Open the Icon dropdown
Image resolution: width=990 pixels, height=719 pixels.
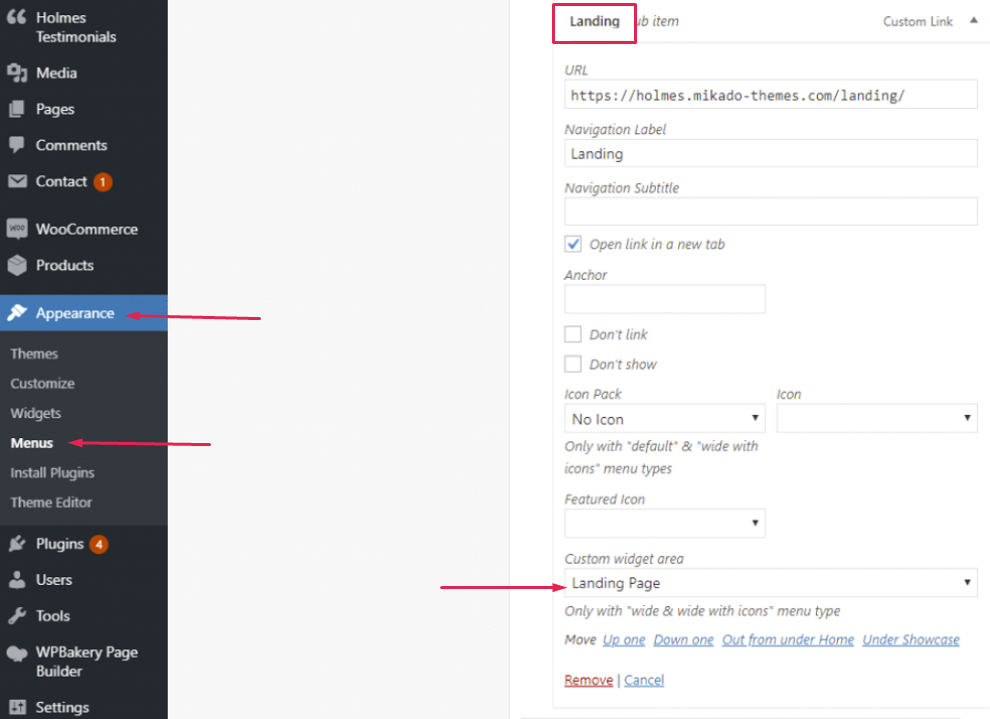tap(877, 419)
